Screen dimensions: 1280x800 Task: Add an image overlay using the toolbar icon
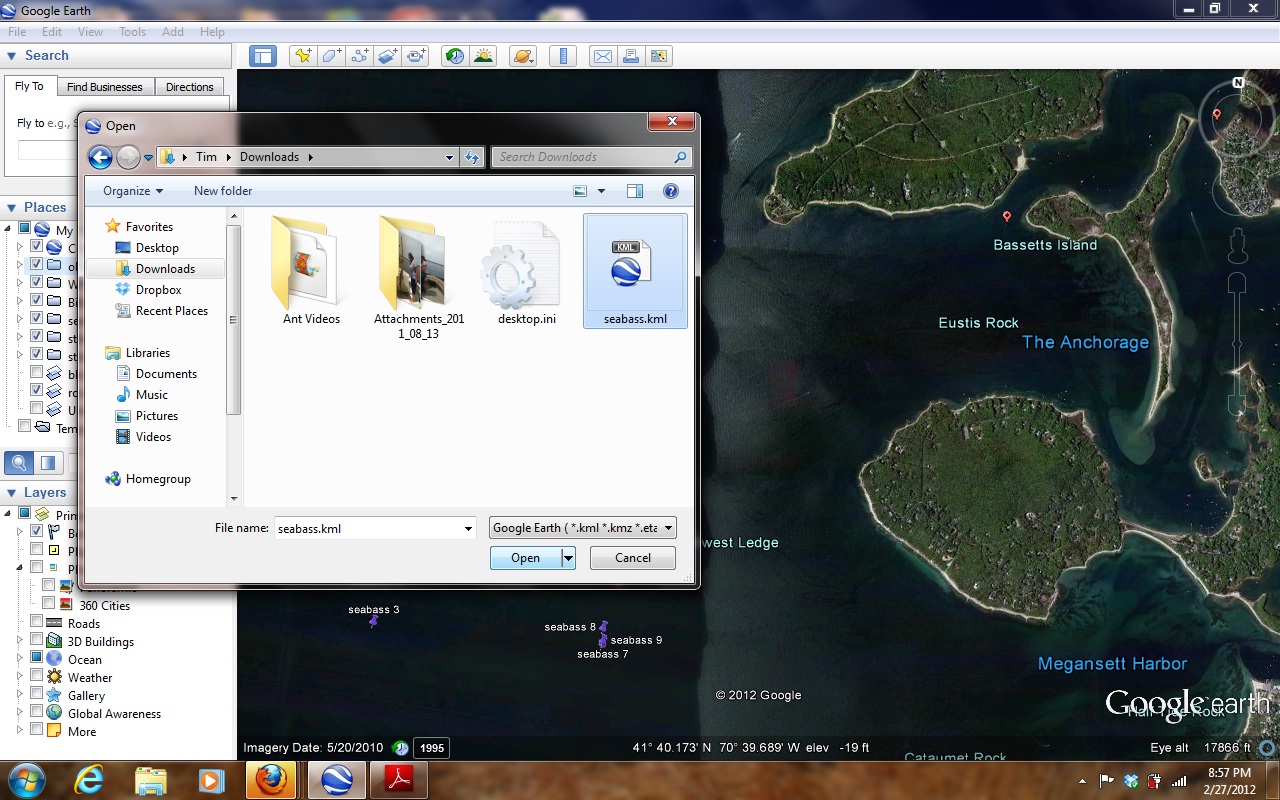click(x=388, y=56)
